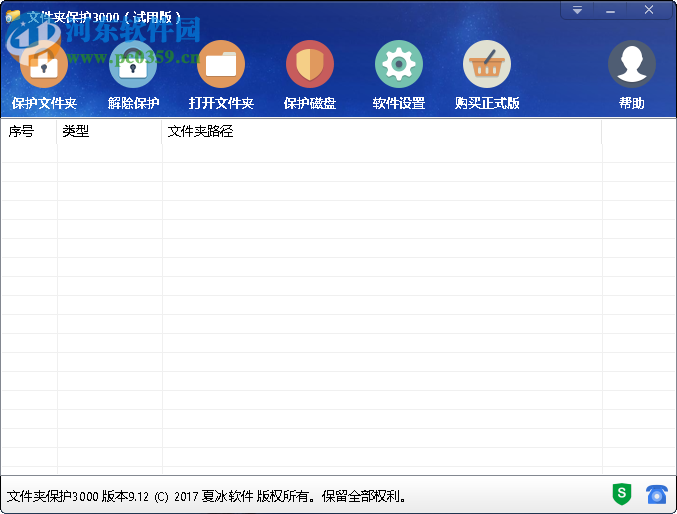The image size is (677, 514).
Task: Click the 序号 column header
Action: 29,131
